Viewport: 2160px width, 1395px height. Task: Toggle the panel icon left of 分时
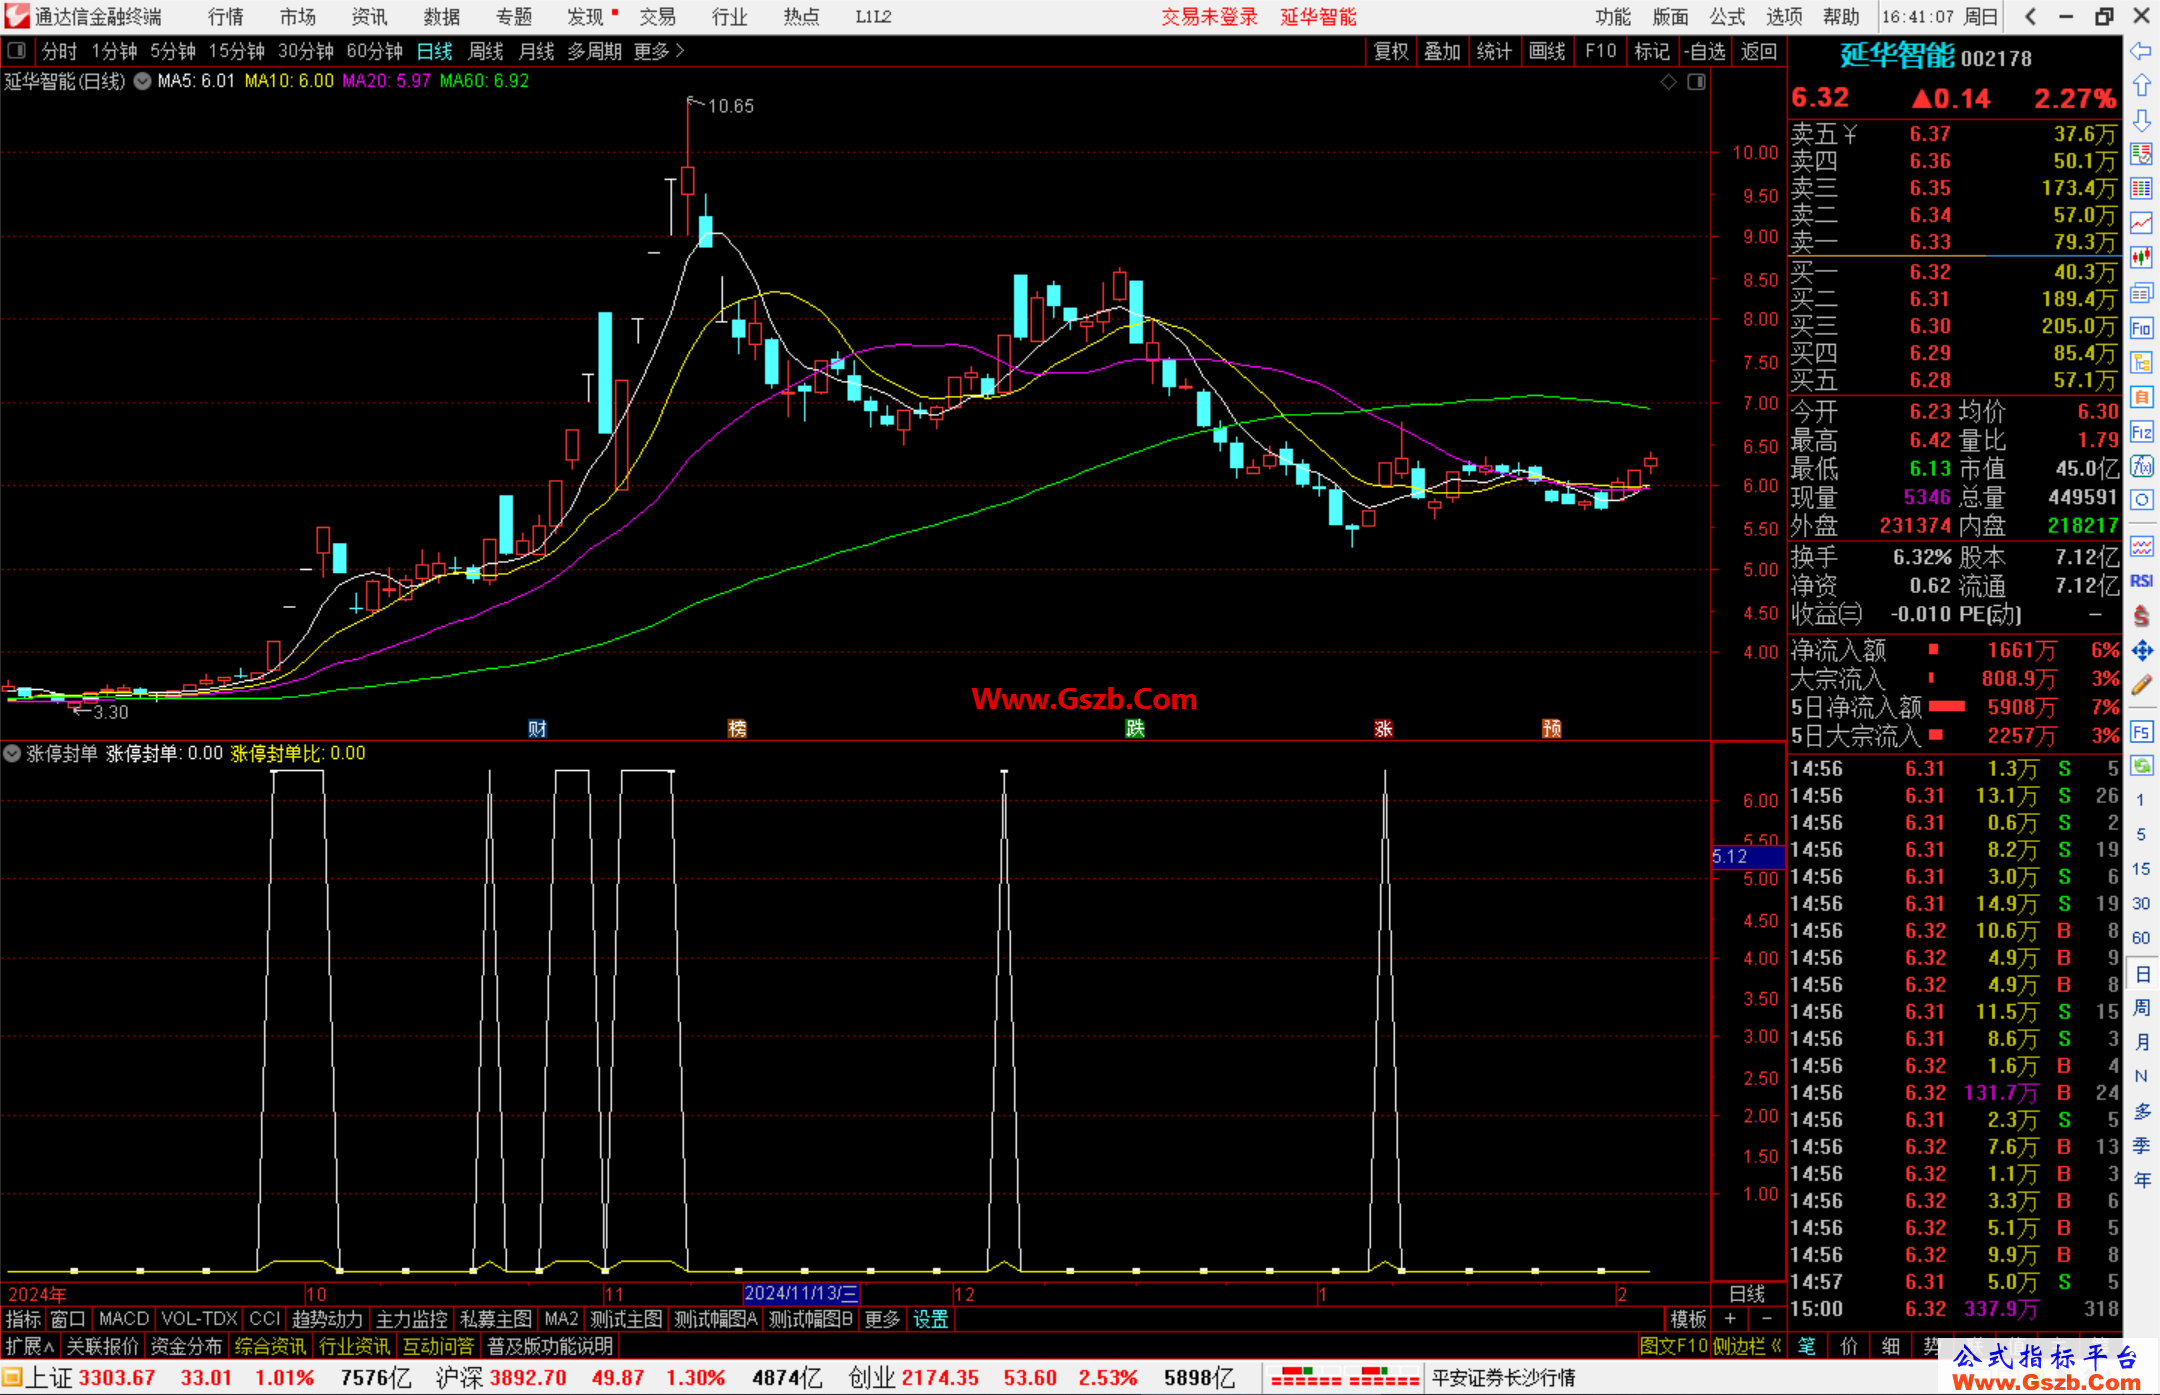(16, 50)
